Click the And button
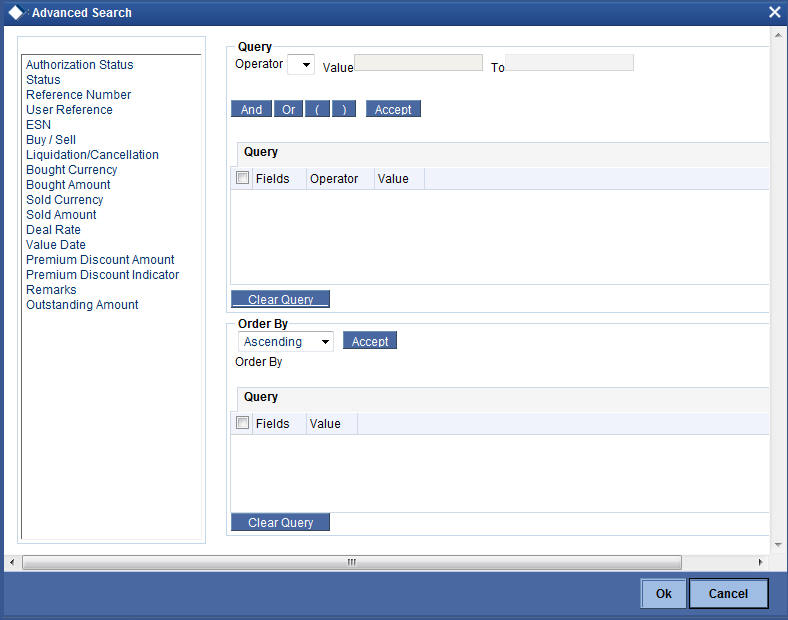The image size is (788, 620). 251,109
